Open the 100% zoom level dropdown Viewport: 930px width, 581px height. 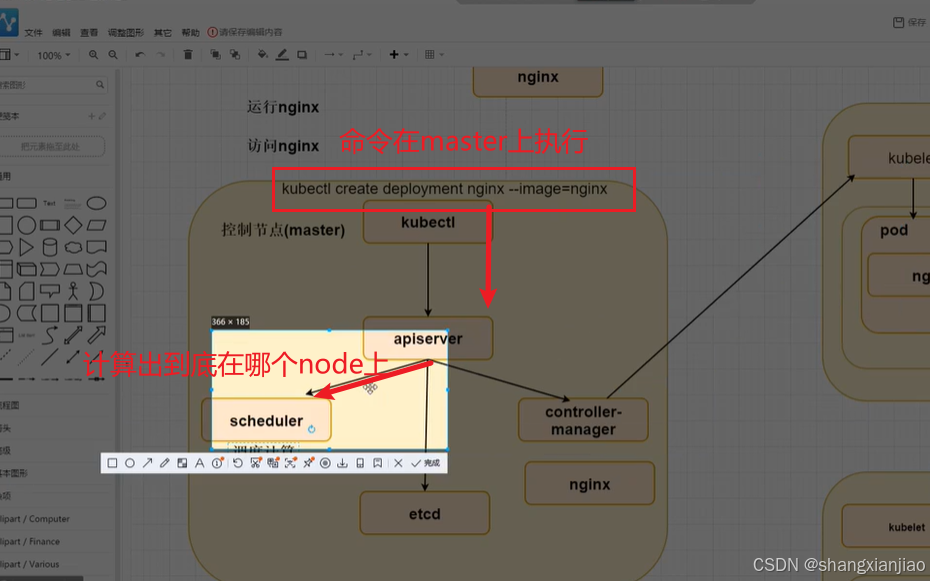[53, 55]
